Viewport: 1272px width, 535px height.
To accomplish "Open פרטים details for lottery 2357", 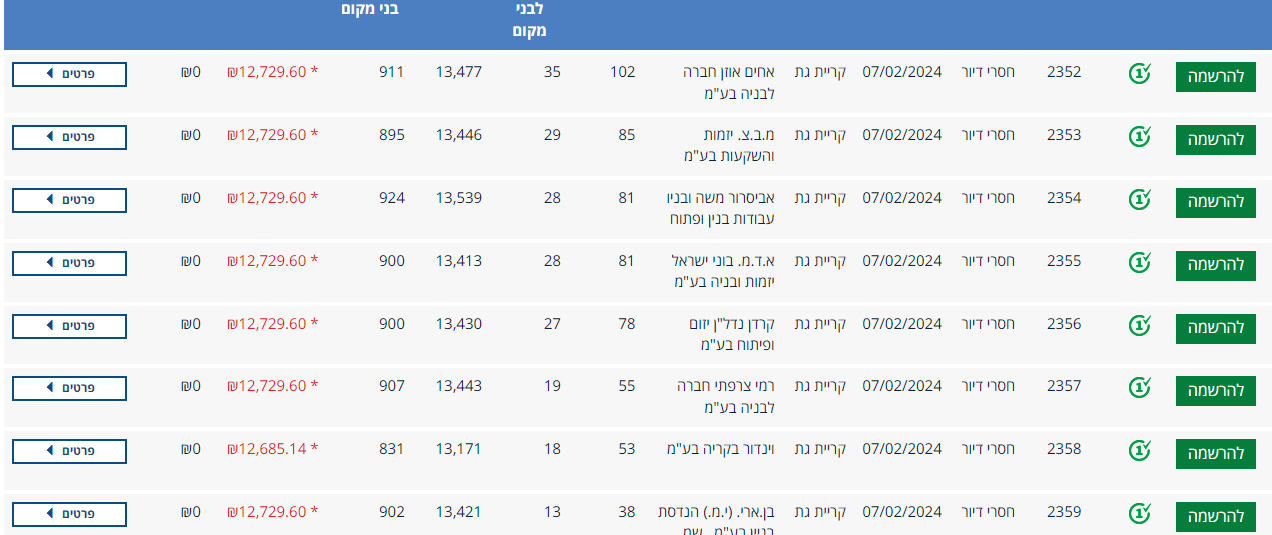I will pos(69,388).
